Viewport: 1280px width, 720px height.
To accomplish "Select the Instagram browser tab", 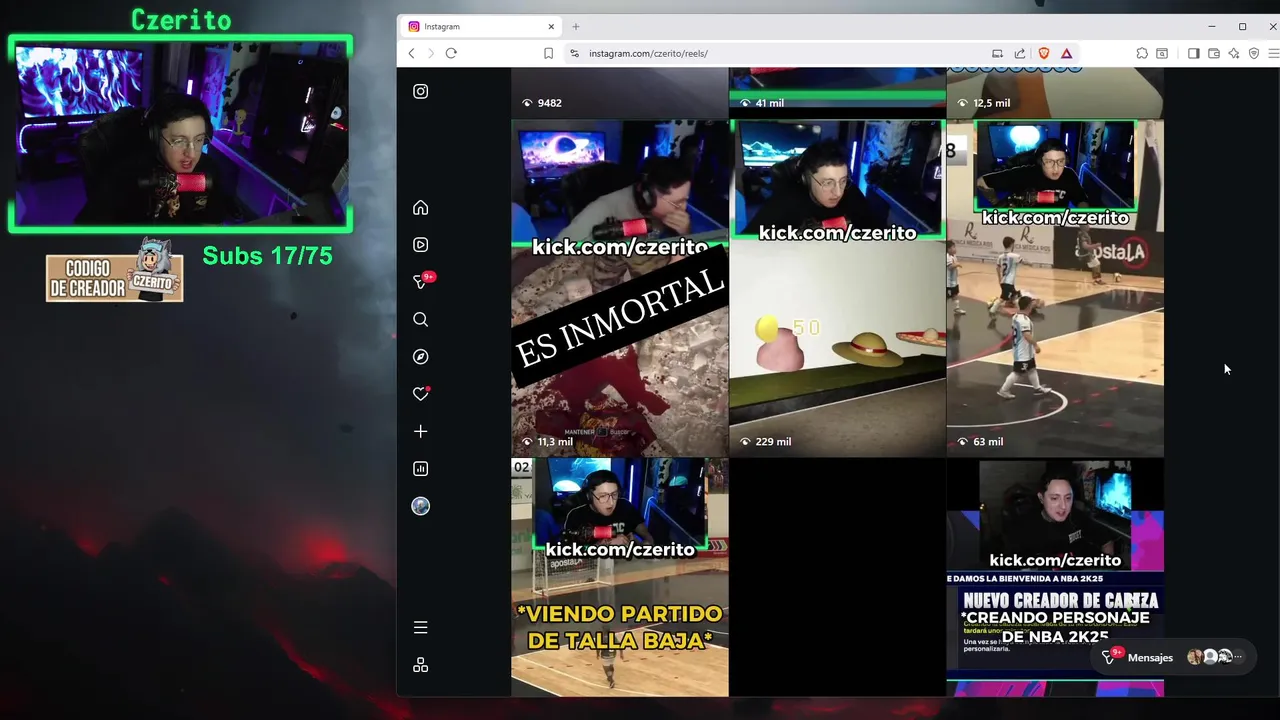I will coord(480,26).
